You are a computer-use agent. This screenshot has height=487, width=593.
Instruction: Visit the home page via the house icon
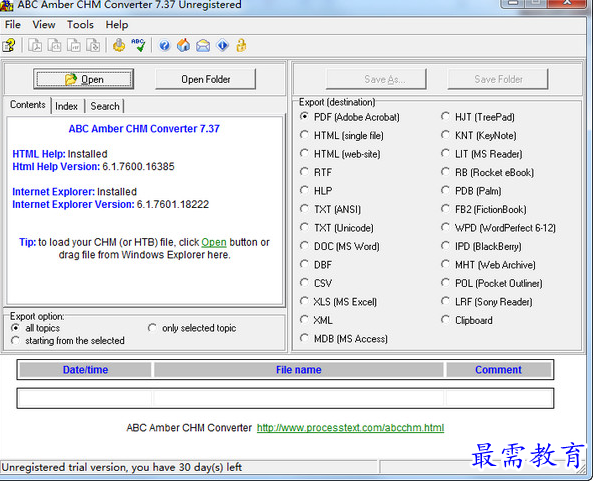[x=184, y=45]
